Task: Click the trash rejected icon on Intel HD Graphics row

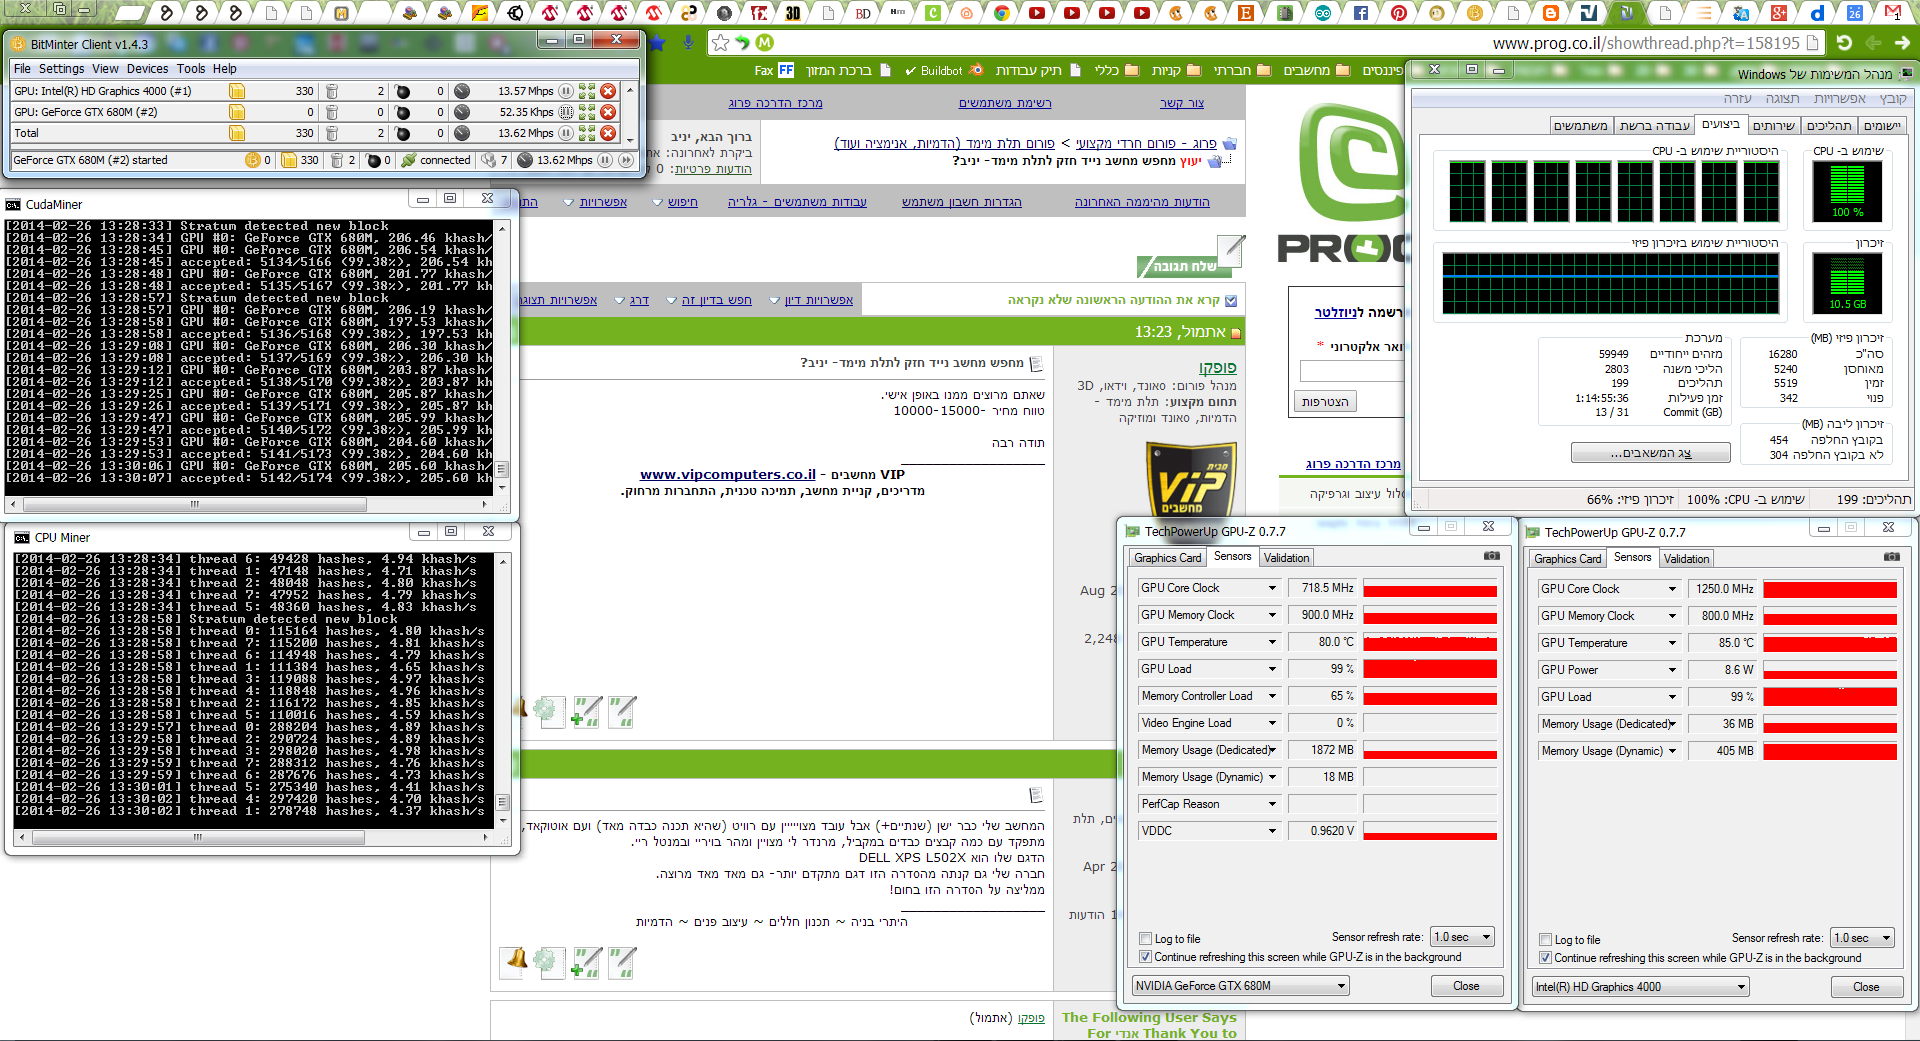Action: tap(332, 91)
